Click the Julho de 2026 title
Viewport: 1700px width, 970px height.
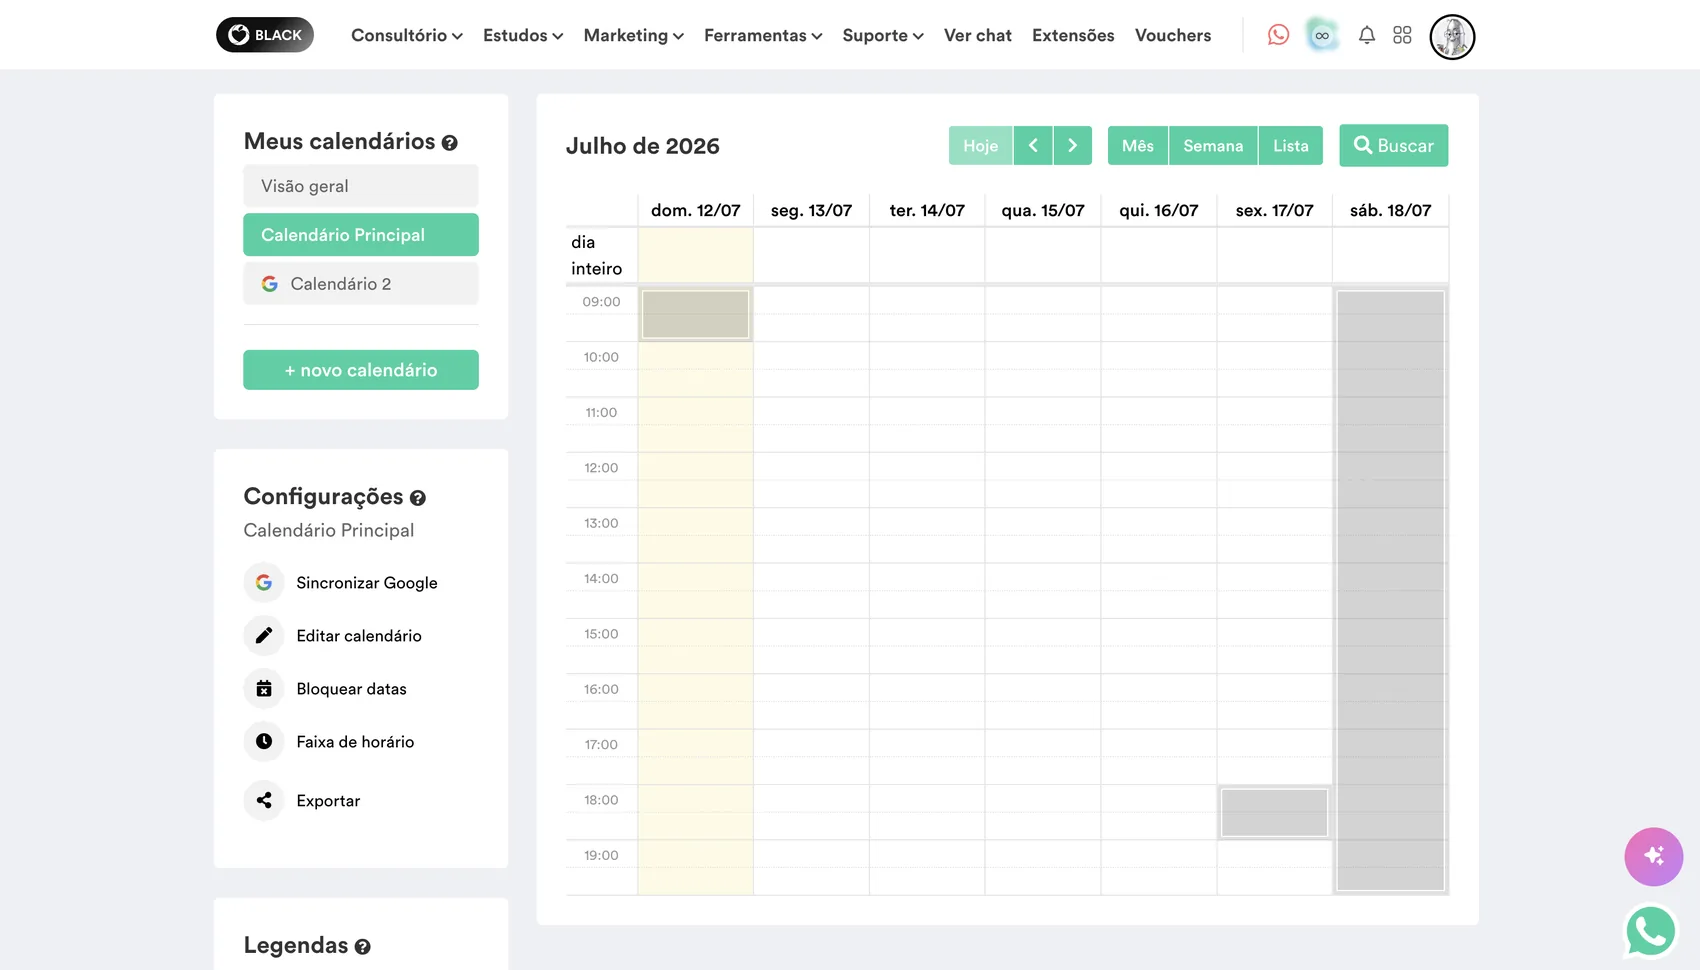[x=642, y=146]
